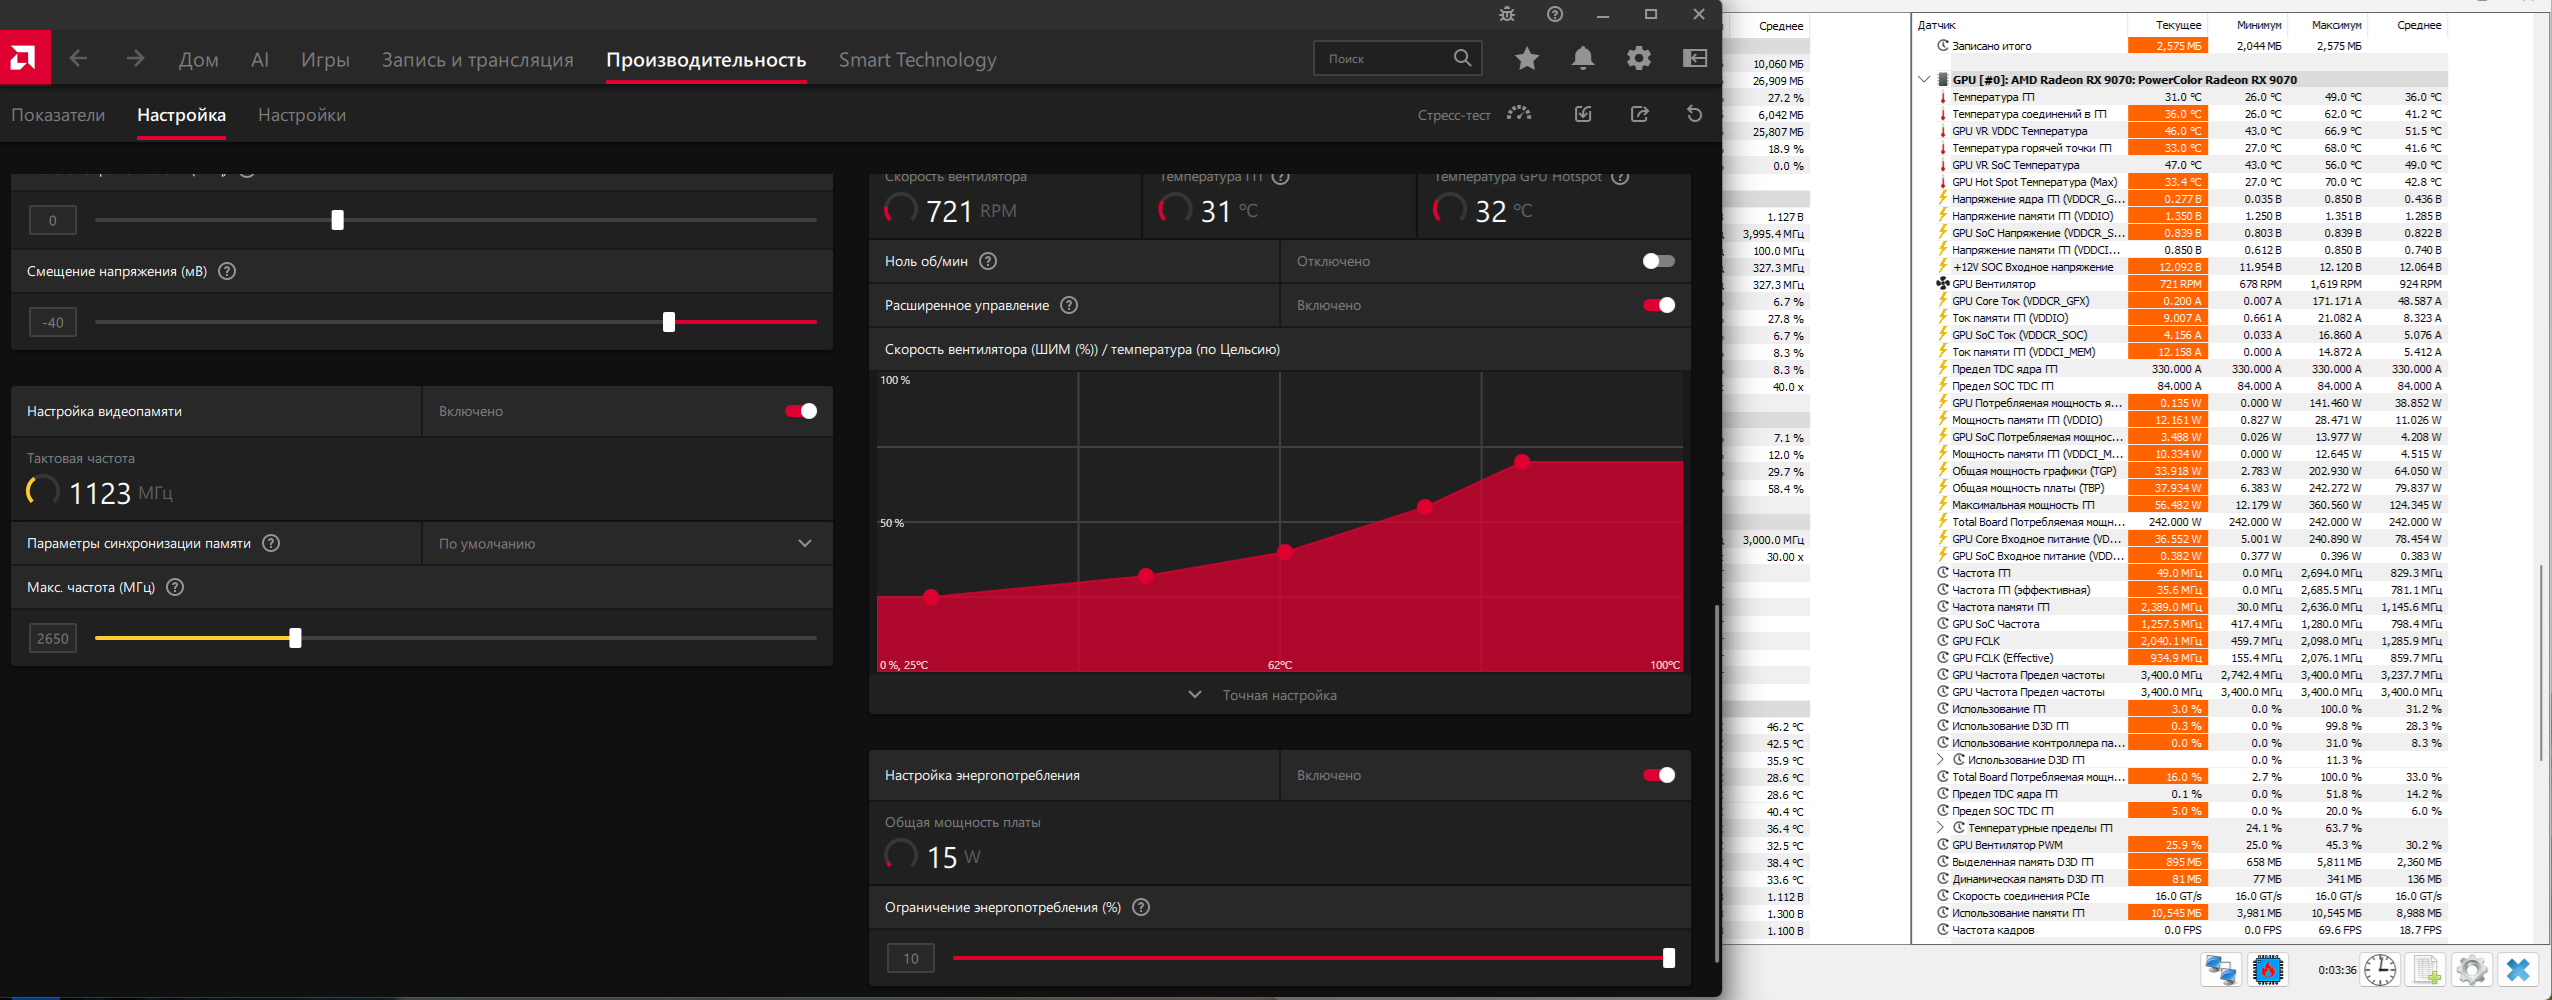Click the AMD logo home icon
The width and height of the screenshot is (2552, 1000).
point(24,58)
